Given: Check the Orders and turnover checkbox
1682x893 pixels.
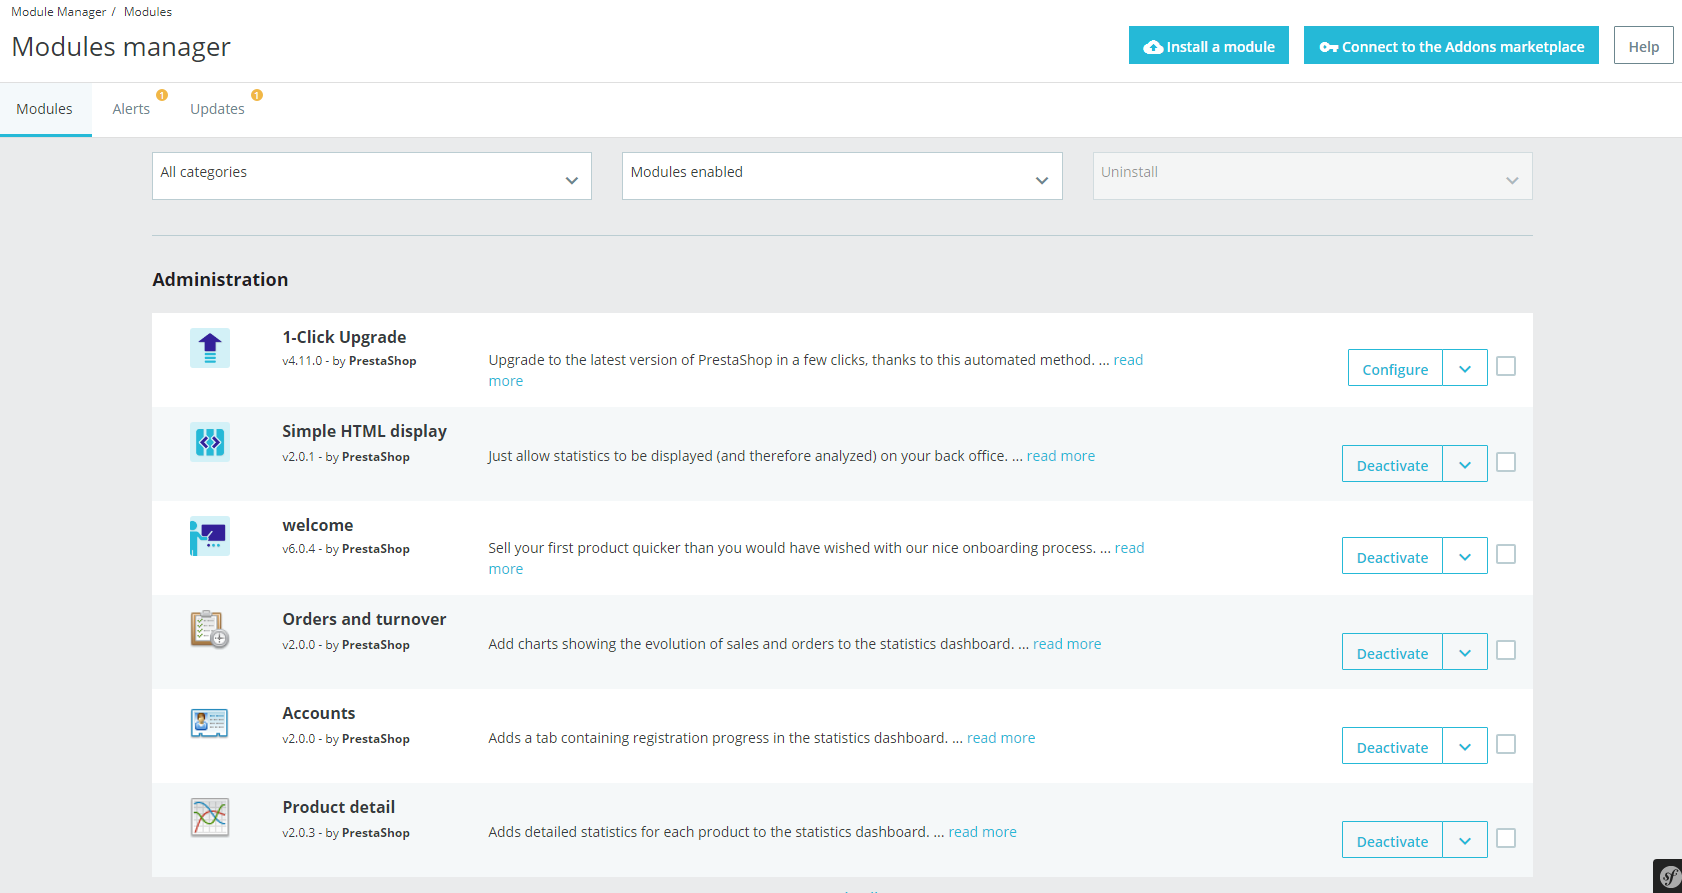Looking at the screenshot, I should [x=1506, y=650].
